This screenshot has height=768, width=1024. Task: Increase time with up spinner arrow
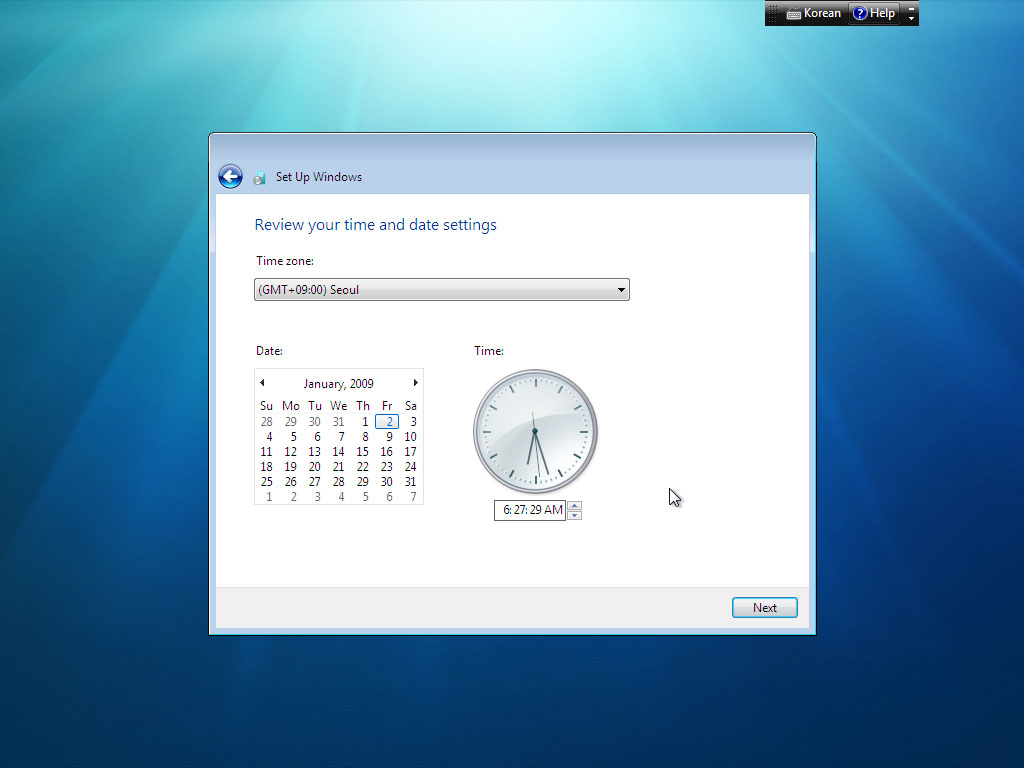(x=575, y=505)
